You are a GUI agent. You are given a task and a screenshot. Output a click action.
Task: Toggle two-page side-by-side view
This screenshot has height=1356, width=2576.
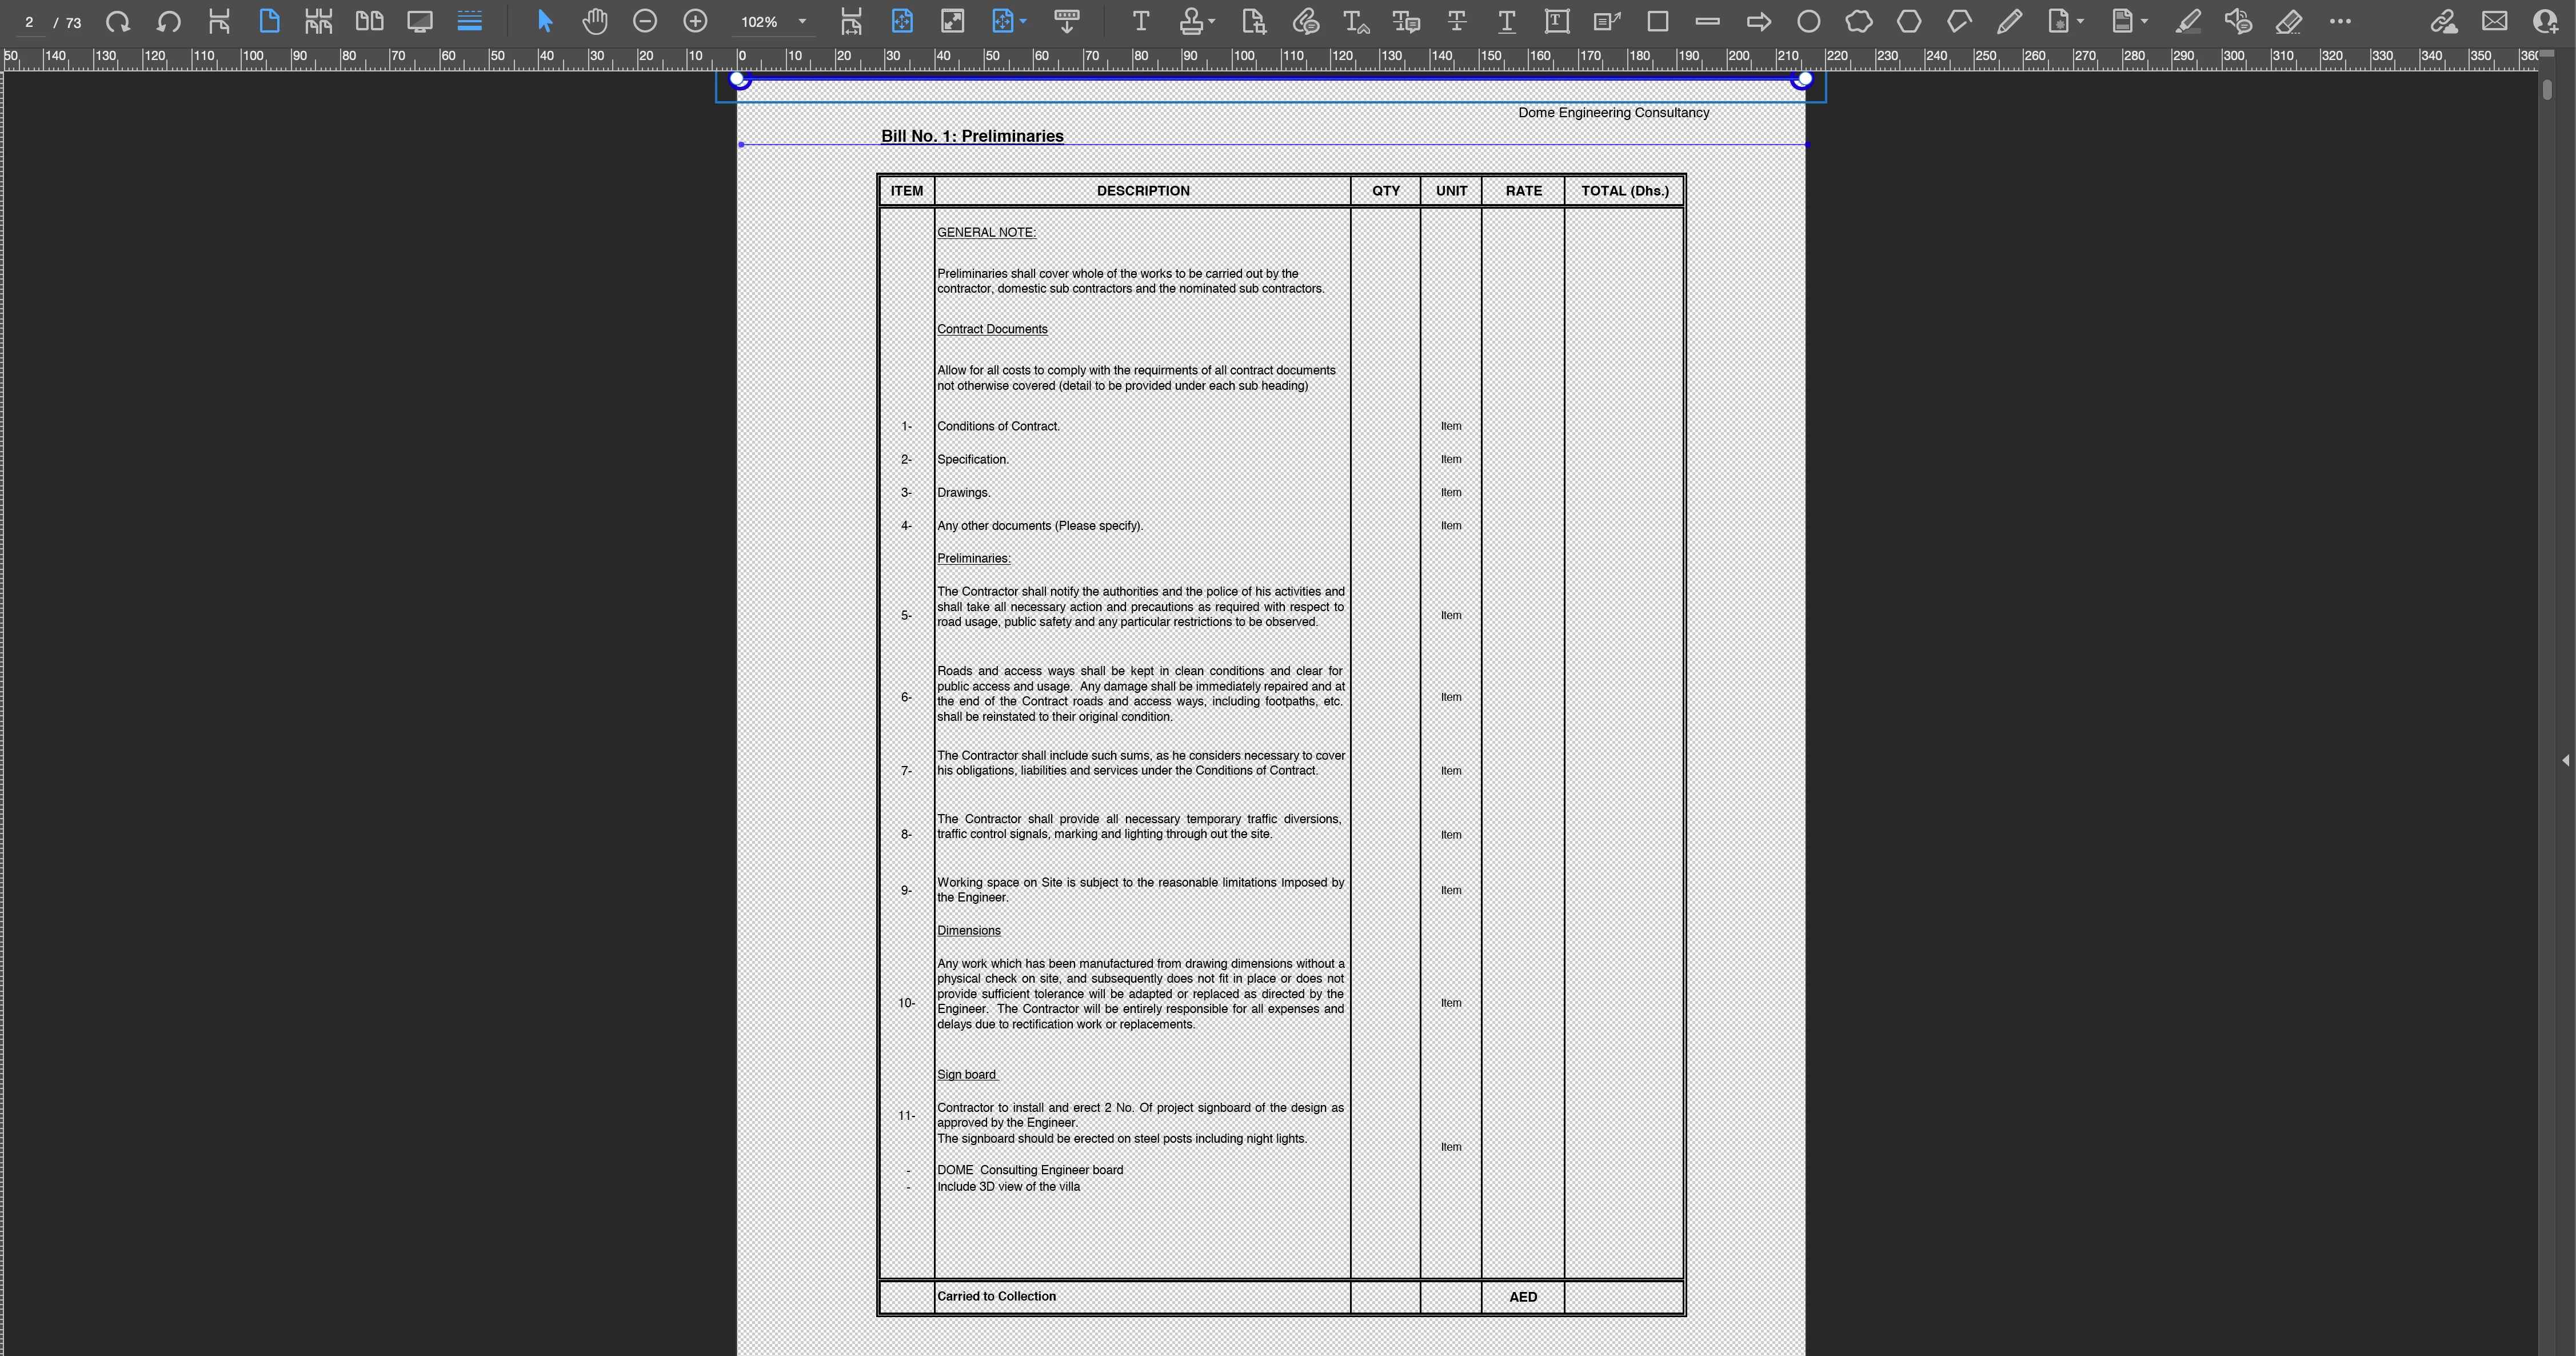click(x=369, y=21)
